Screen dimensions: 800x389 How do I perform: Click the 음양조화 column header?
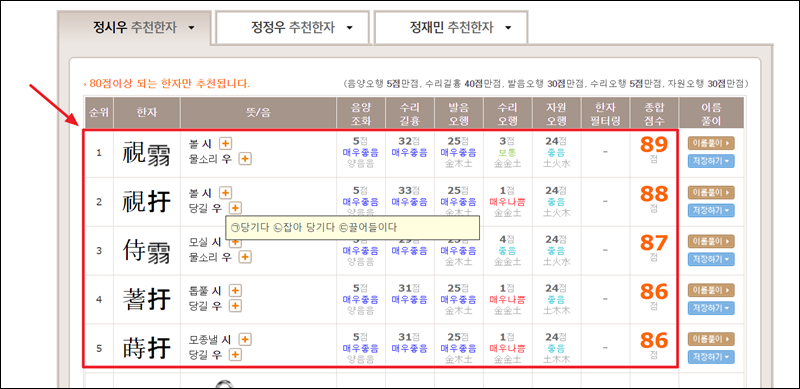point(361,113)
